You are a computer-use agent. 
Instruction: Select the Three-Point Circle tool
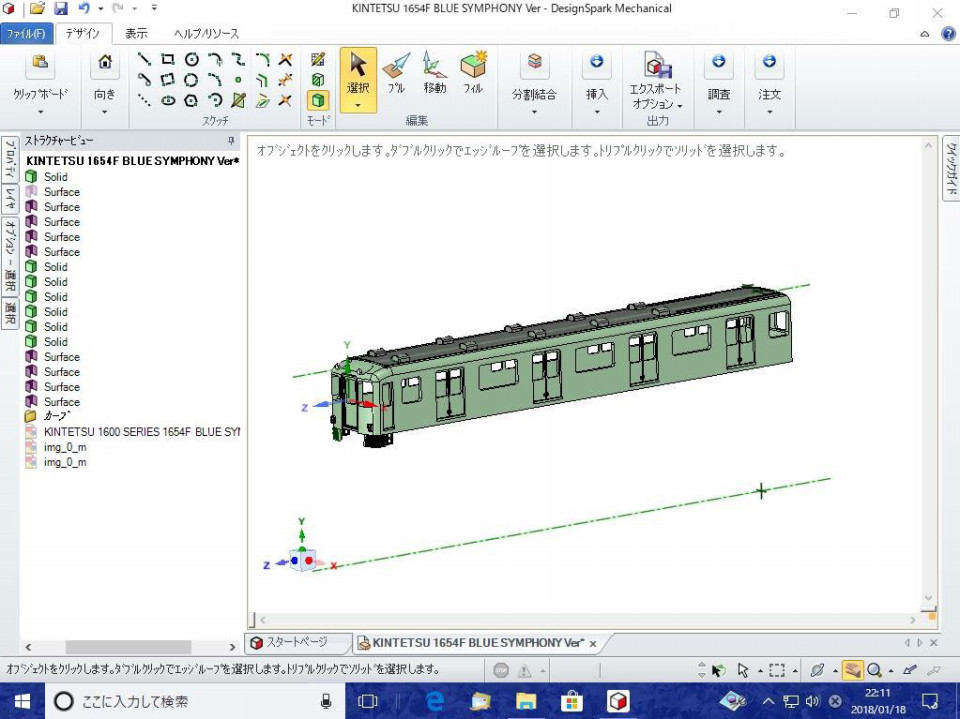(192, 80)
